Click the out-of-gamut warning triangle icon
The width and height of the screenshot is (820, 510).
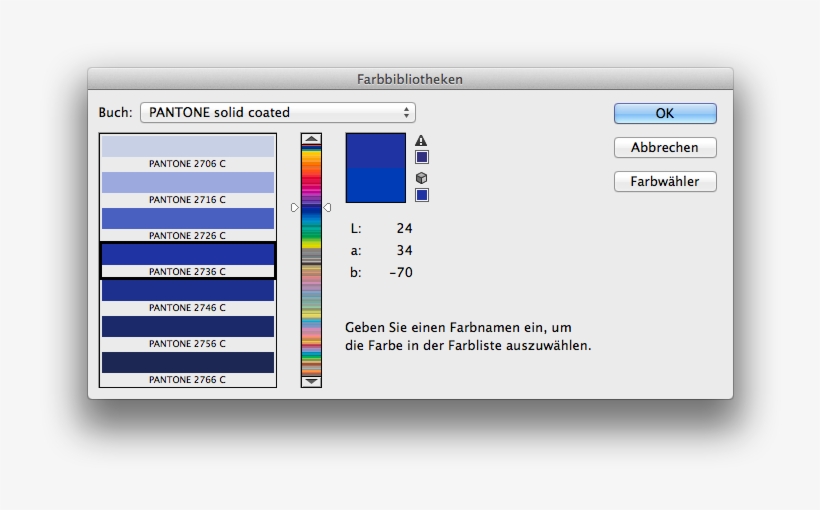click(x=421, y=141)
